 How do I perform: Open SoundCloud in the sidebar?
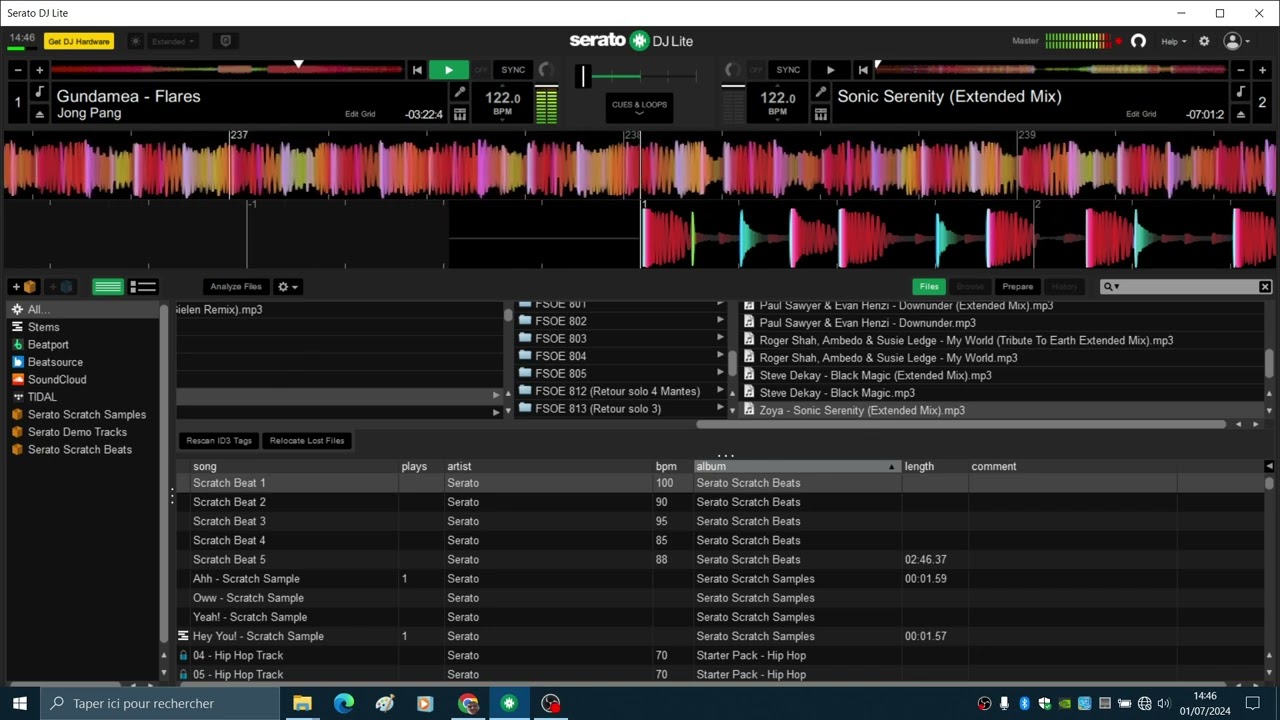click(x=83, y=379)
